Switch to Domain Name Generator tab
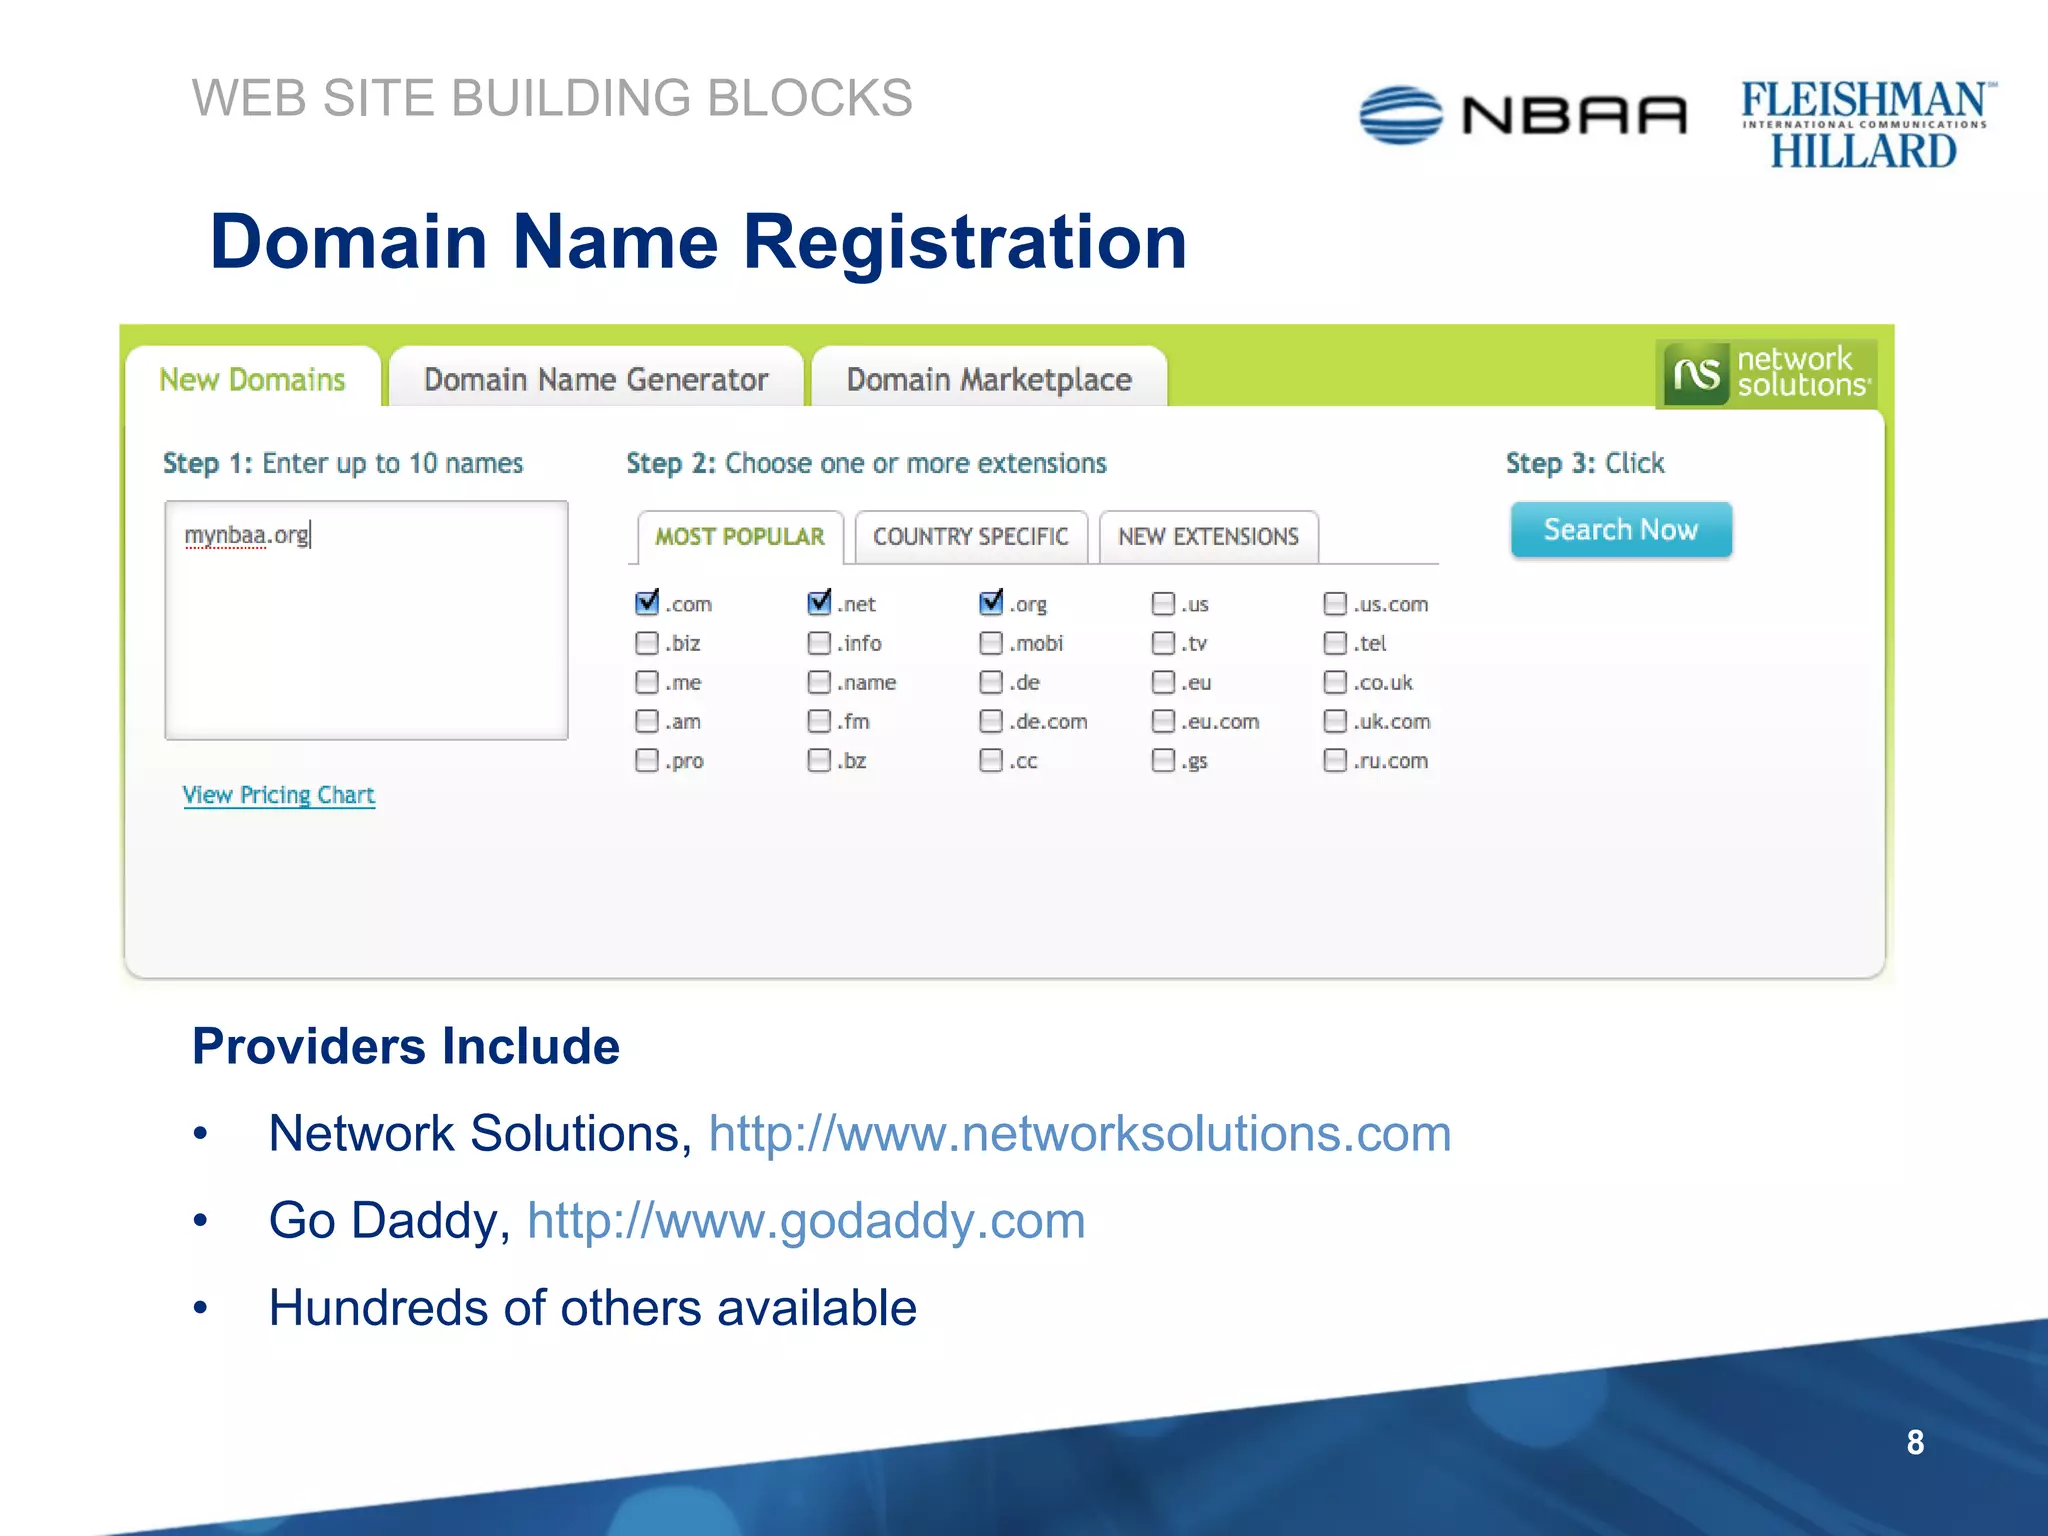2048x1536 pixels. 596,379
